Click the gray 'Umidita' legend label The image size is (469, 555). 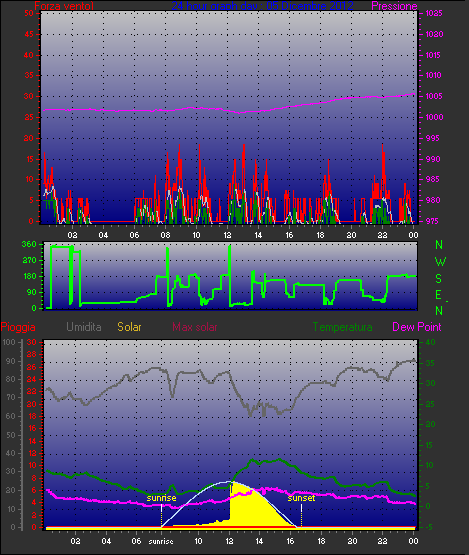coord(84,327)
